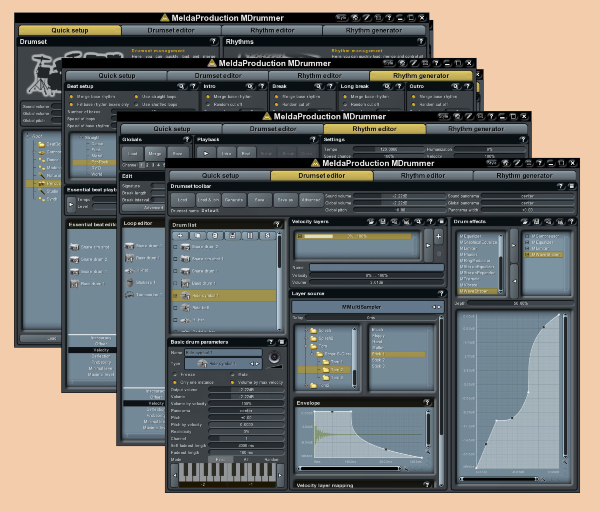Toggle the Mute radio option in drum parameters
Screen dimensions: 600x511
point(232,374)
